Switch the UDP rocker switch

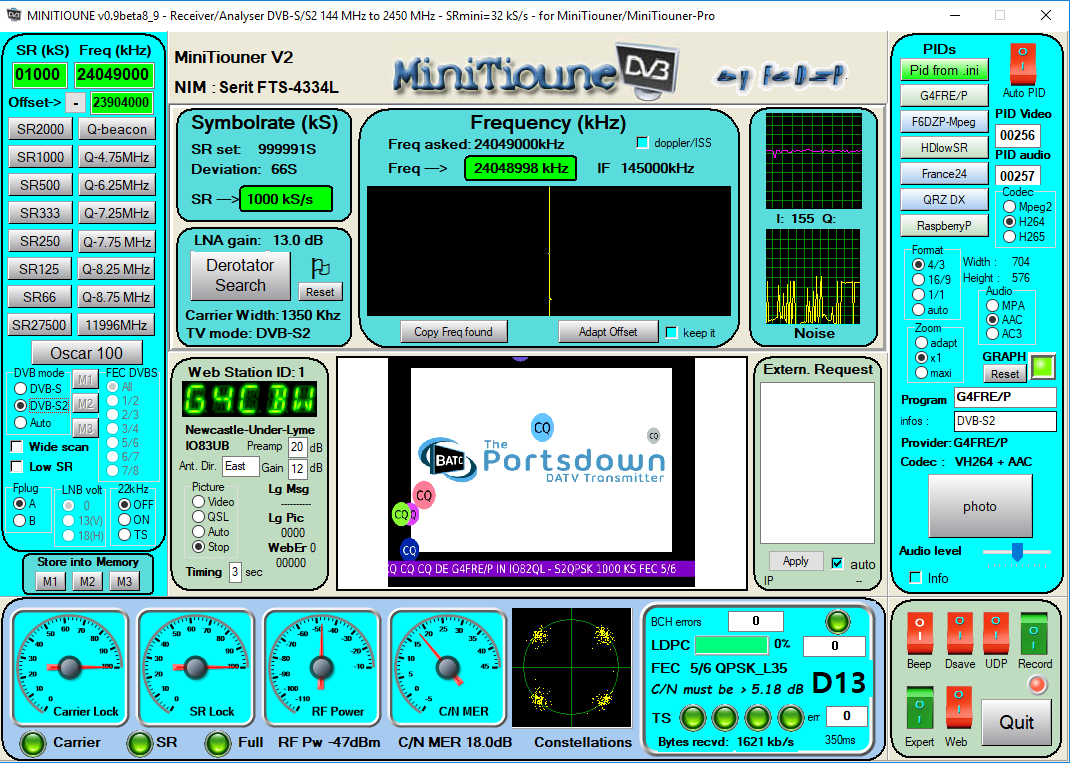pyautogui.click(x=996, y=633)
